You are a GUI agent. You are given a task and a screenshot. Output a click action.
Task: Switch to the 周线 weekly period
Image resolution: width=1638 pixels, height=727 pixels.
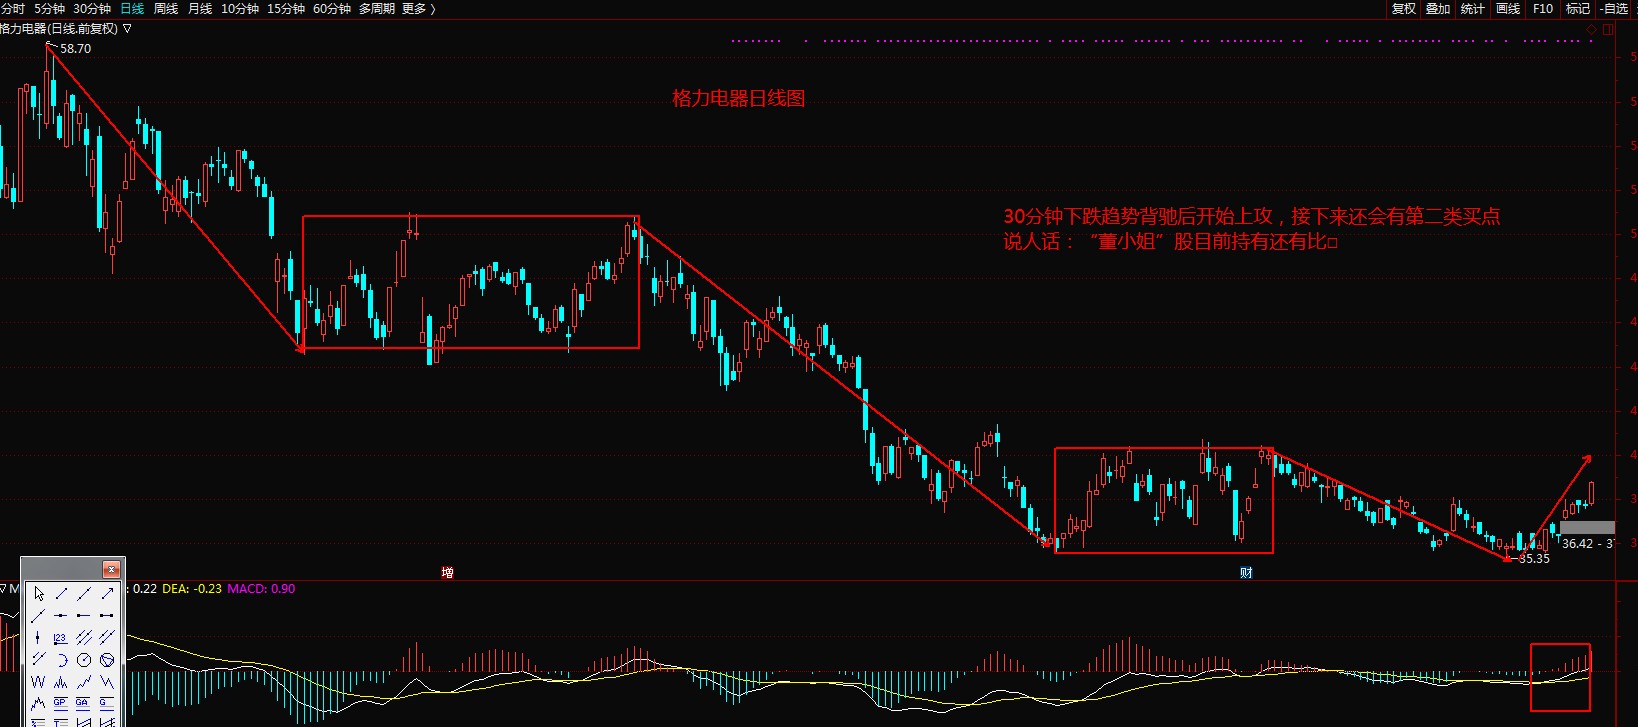tap(166, 8)
